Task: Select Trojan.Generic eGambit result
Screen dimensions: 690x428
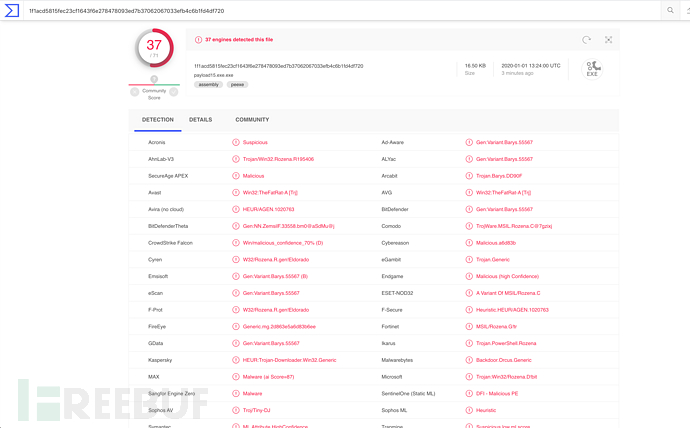Action: (x=493, y=260)
